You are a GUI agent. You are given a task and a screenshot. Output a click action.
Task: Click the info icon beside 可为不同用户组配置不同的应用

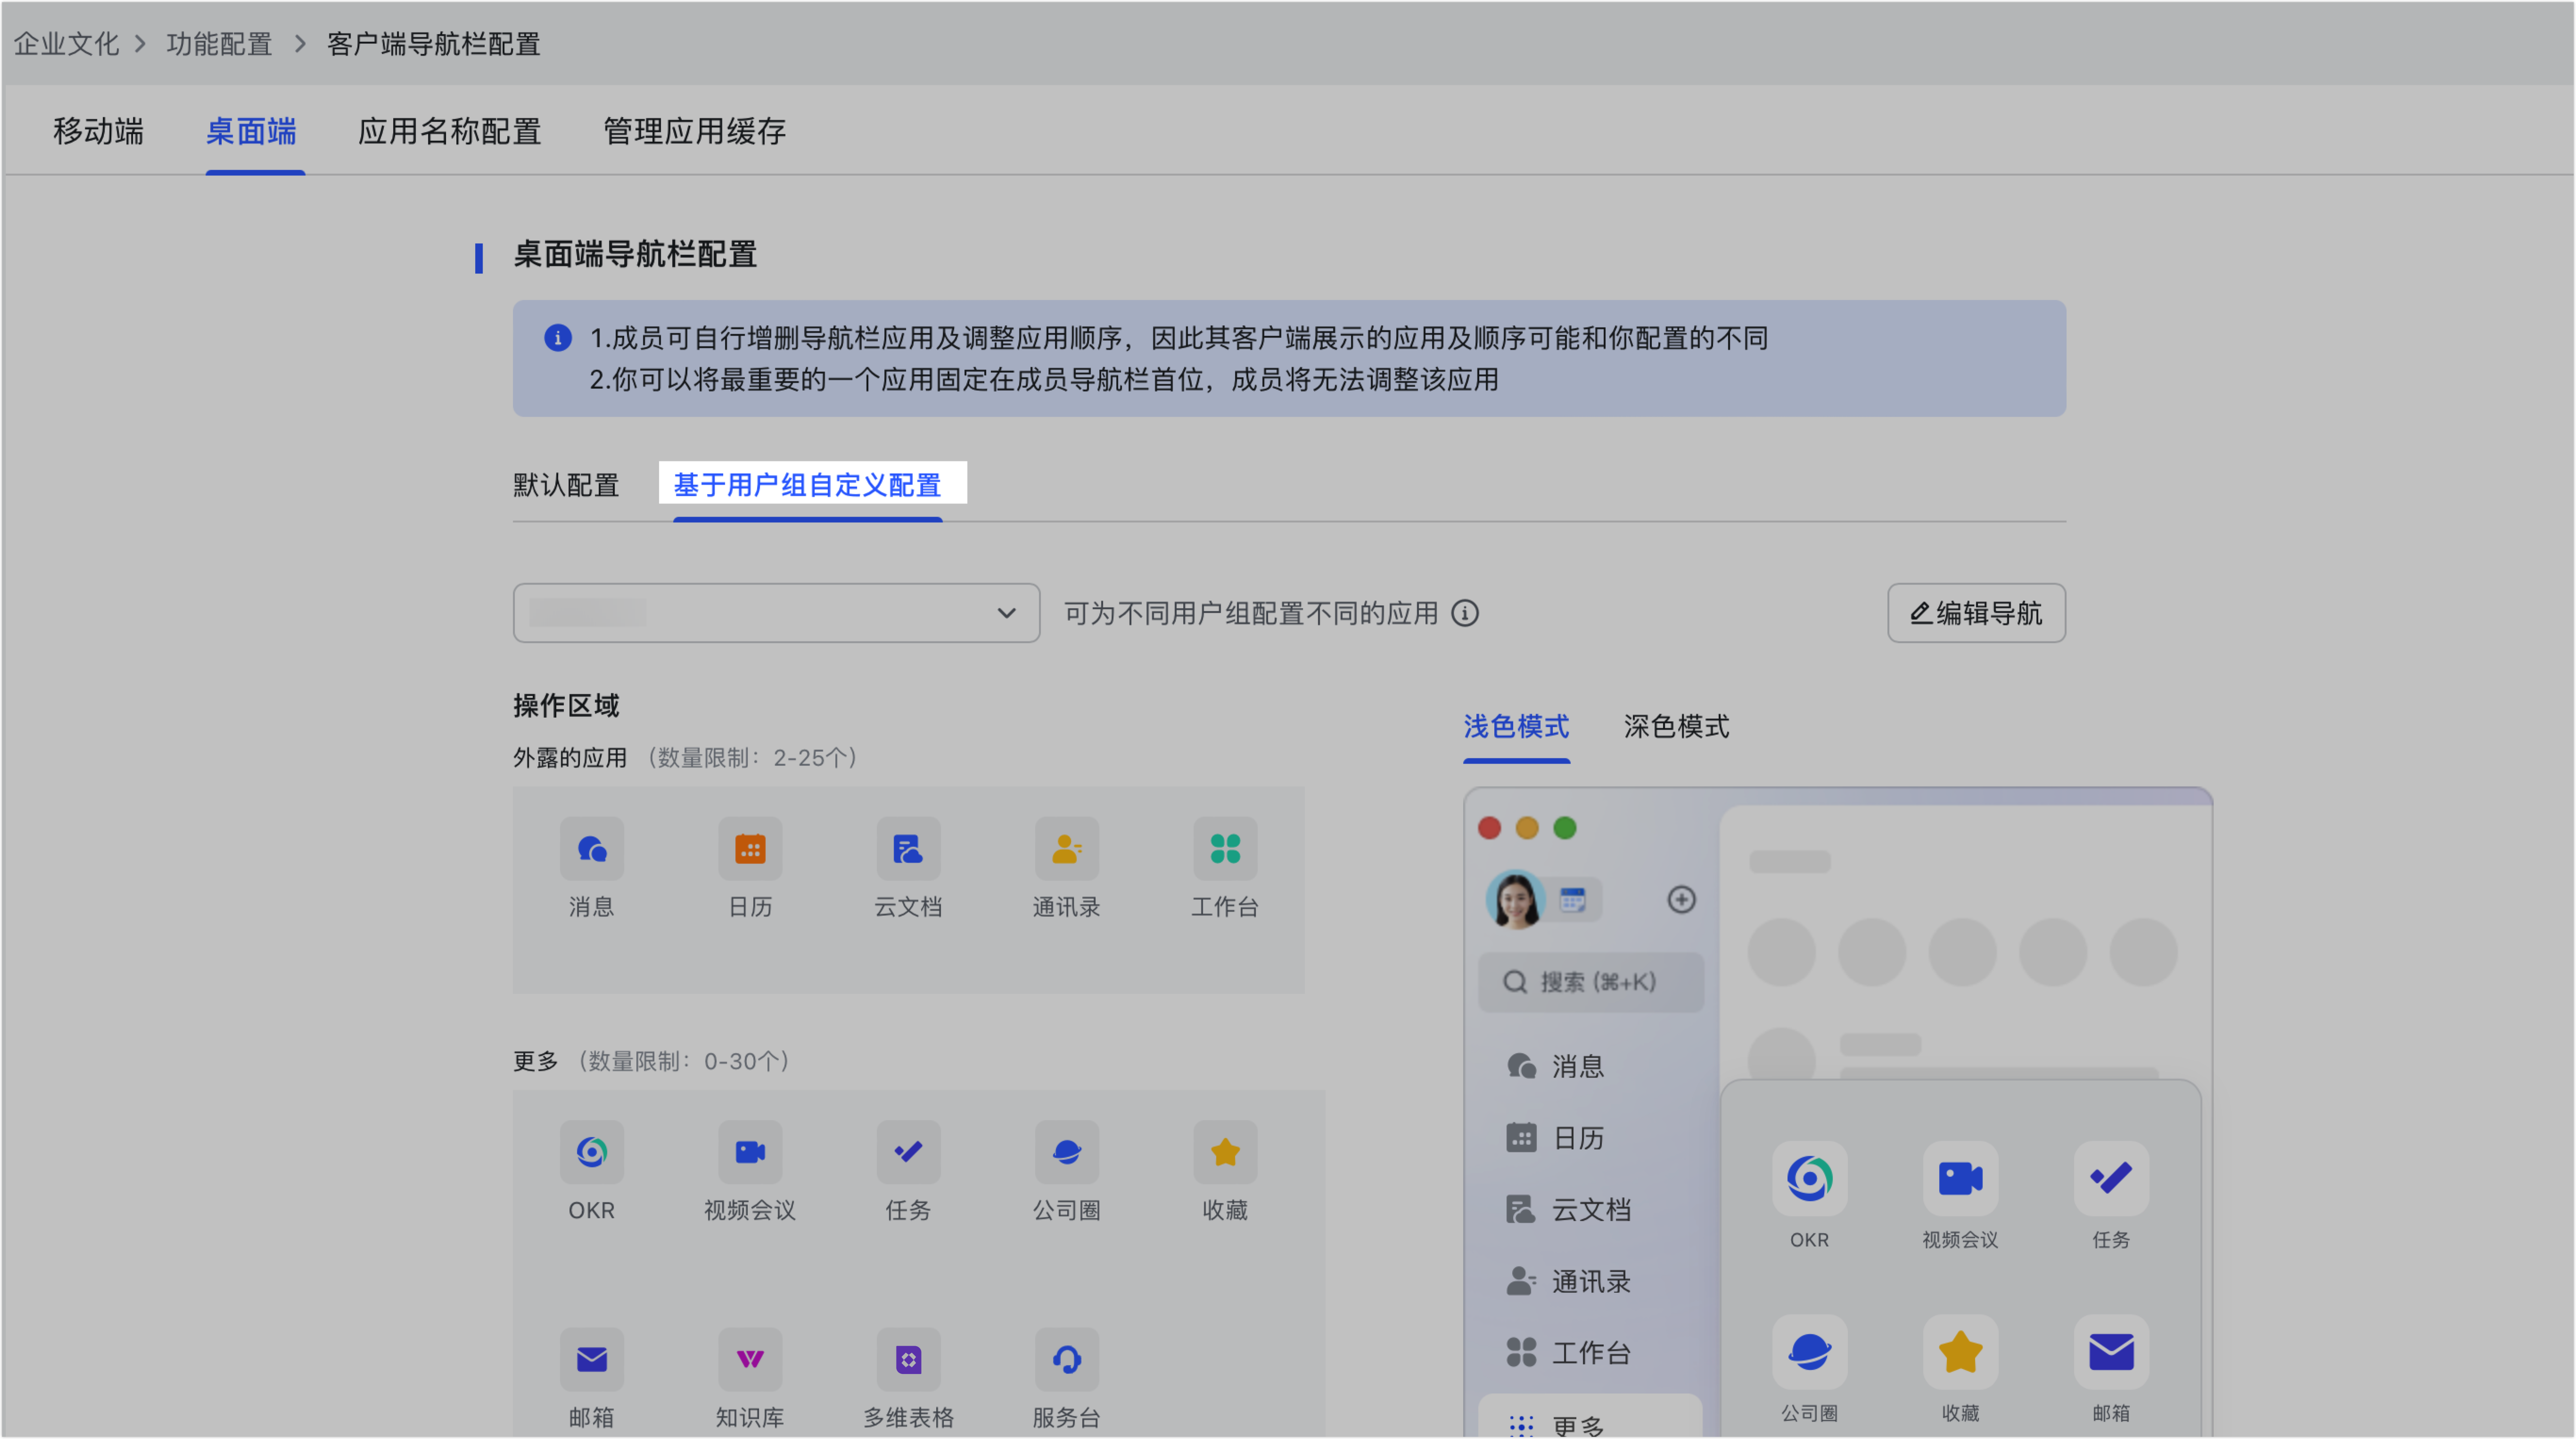click(1465, 613)
